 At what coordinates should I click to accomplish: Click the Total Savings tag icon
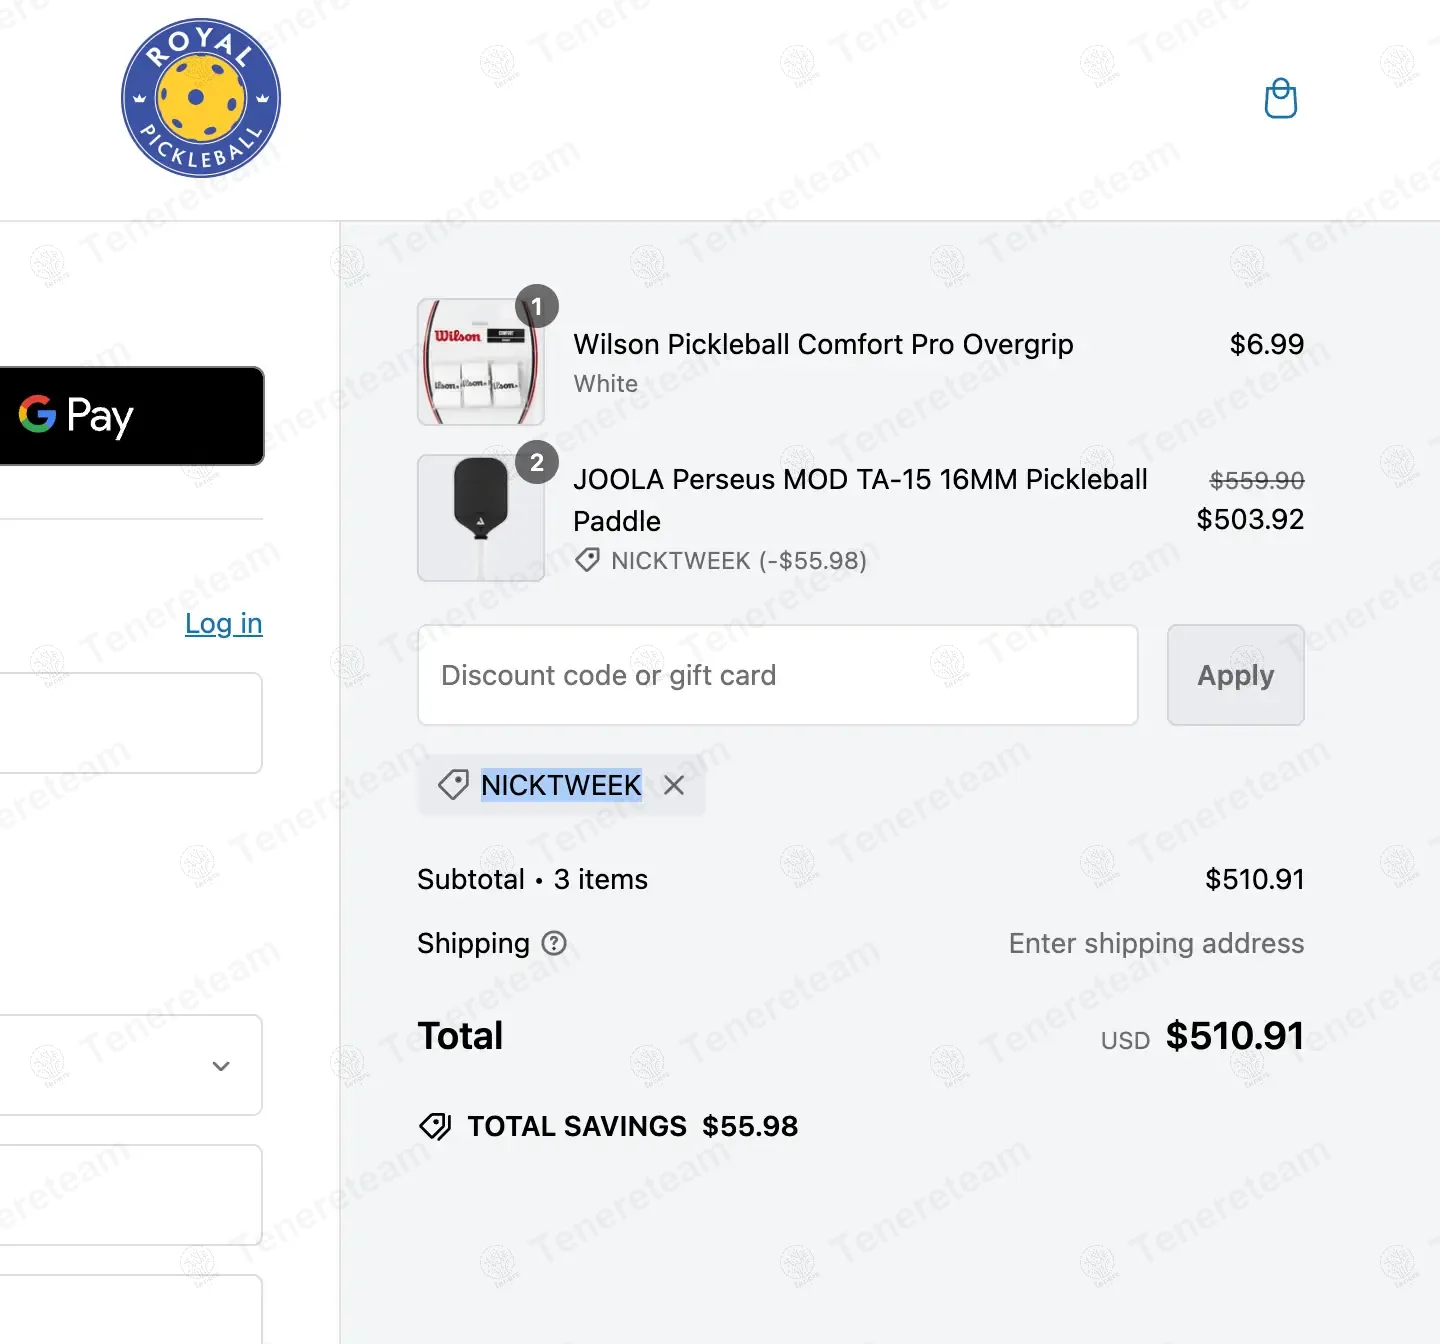click(x=435, y=1126)
